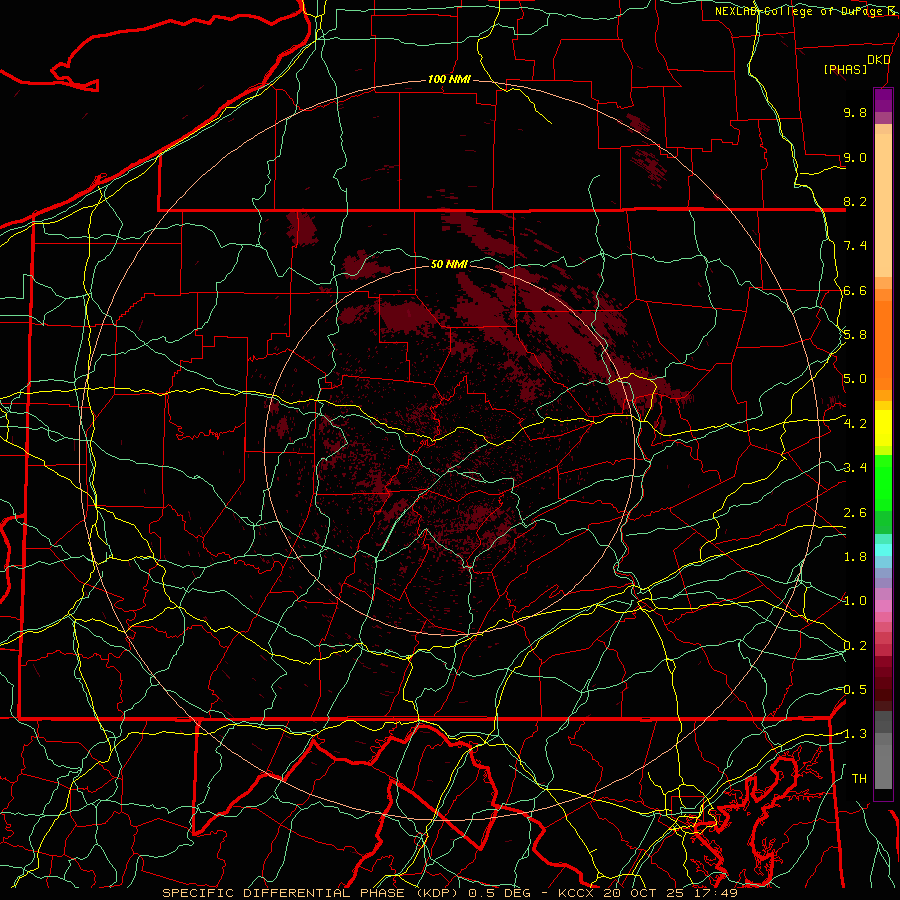This screenshot has width=900, height=900.
Task: Click the 0.5 DEG tilt text
Action: click(498, 893)
